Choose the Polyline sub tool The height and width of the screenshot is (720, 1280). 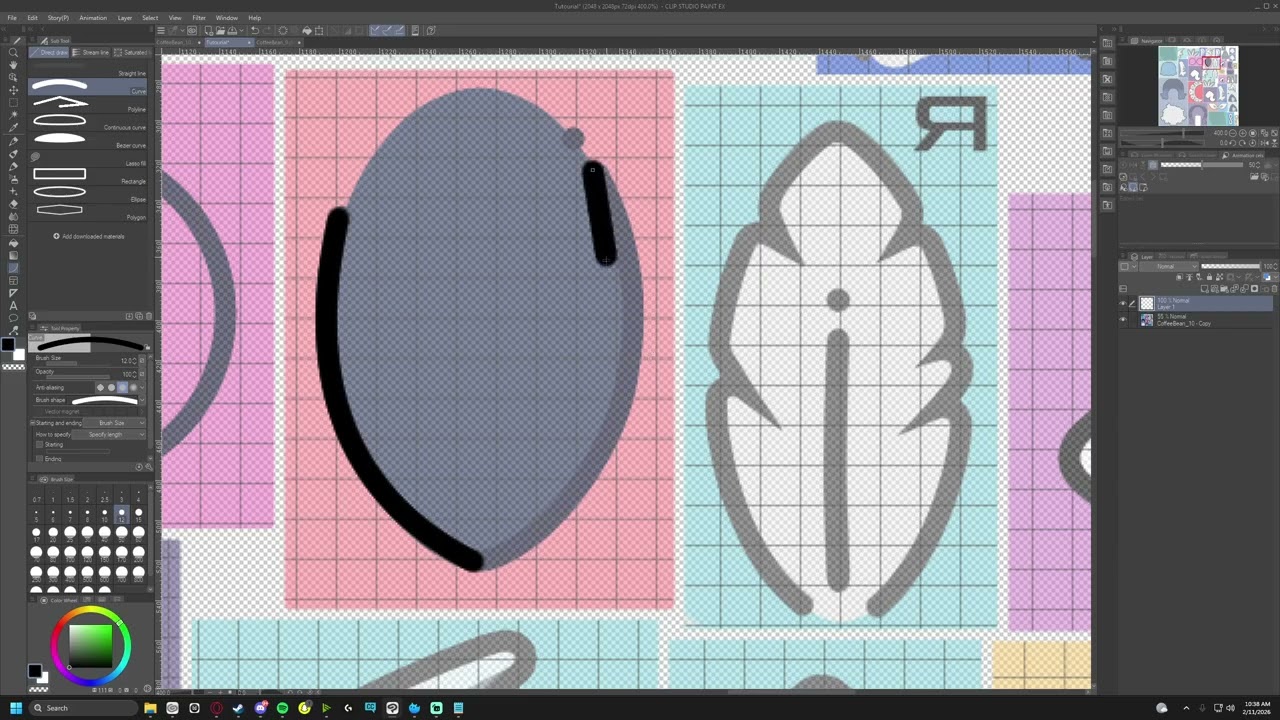click(x=89, y=105)
